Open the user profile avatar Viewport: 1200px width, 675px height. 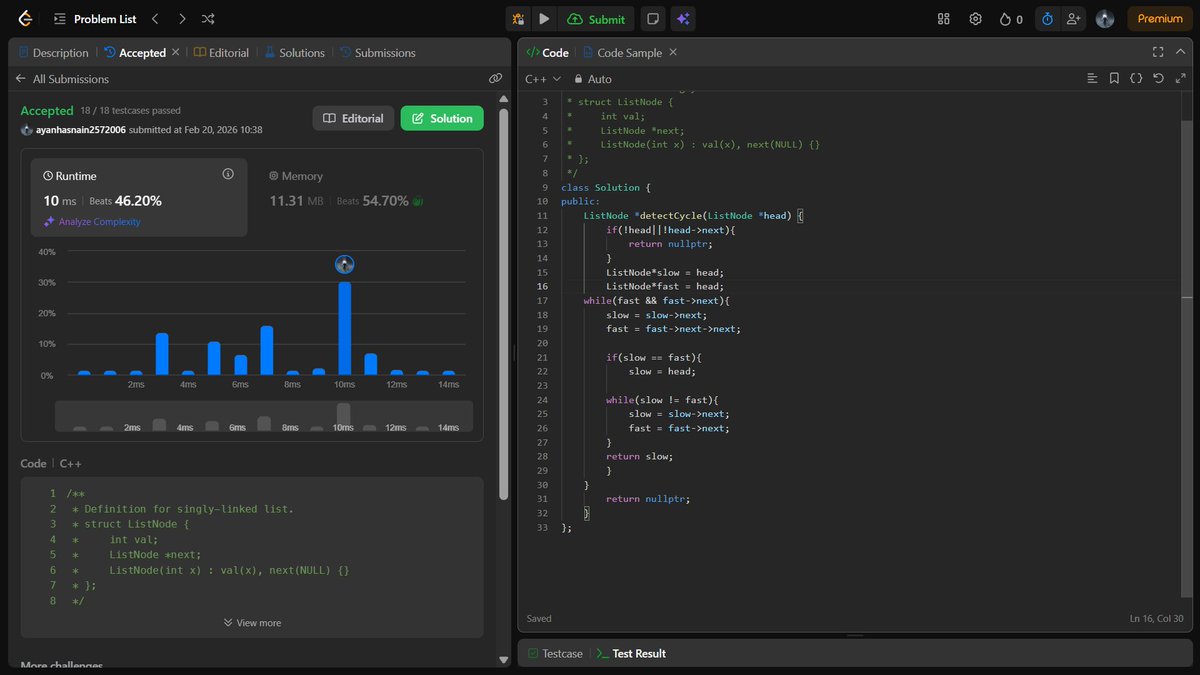pyautogui.click(x=1105, y=19)
